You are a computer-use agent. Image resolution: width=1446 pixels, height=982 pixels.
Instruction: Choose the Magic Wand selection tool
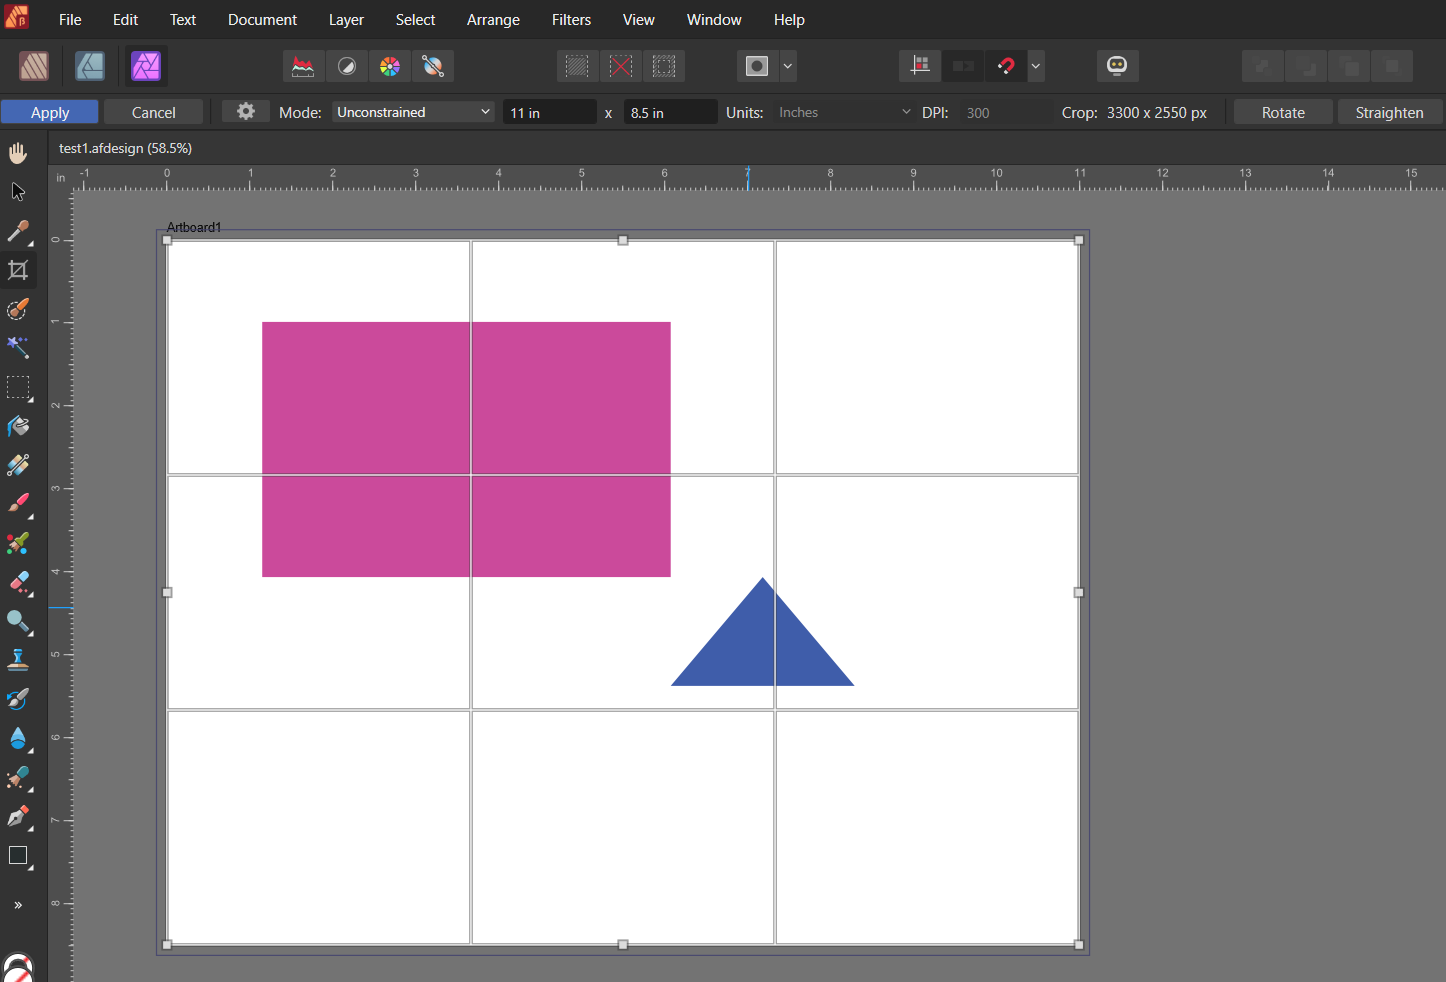click(x=18, y=348)
